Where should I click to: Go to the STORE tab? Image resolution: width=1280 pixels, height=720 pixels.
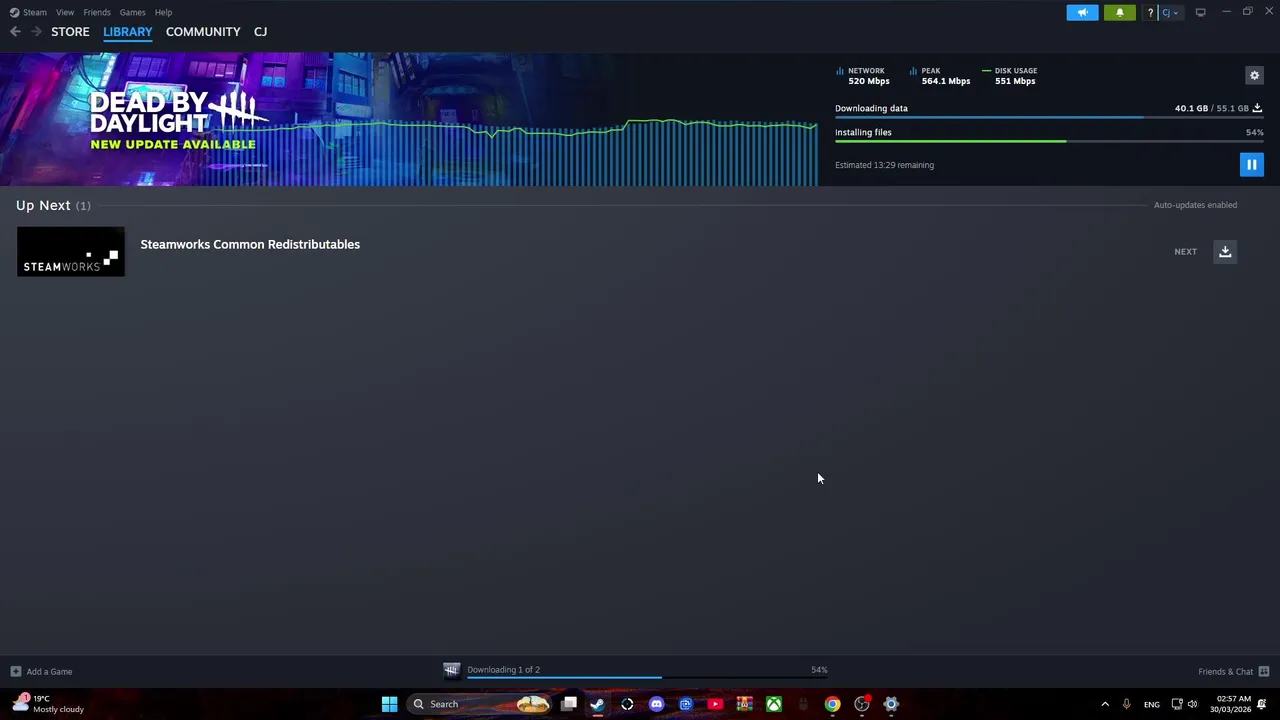coord(70,32)
